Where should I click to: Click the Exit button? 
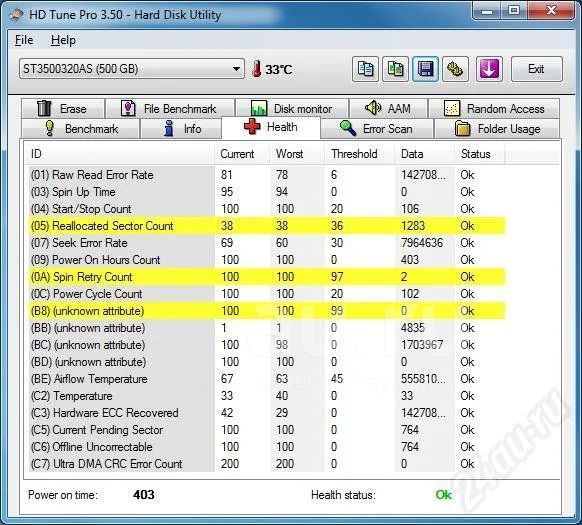pos(536,69)
